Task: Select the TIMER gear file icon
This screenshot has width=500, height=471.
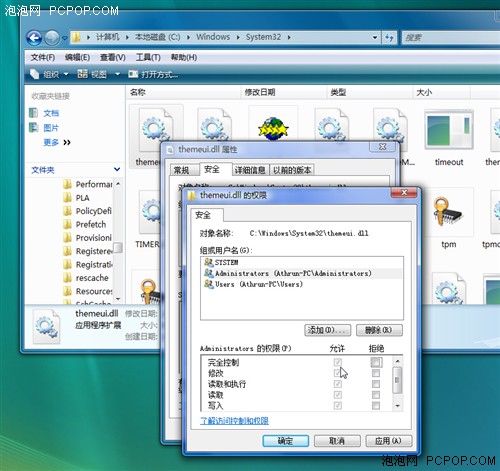Action: tap(150, 212)
